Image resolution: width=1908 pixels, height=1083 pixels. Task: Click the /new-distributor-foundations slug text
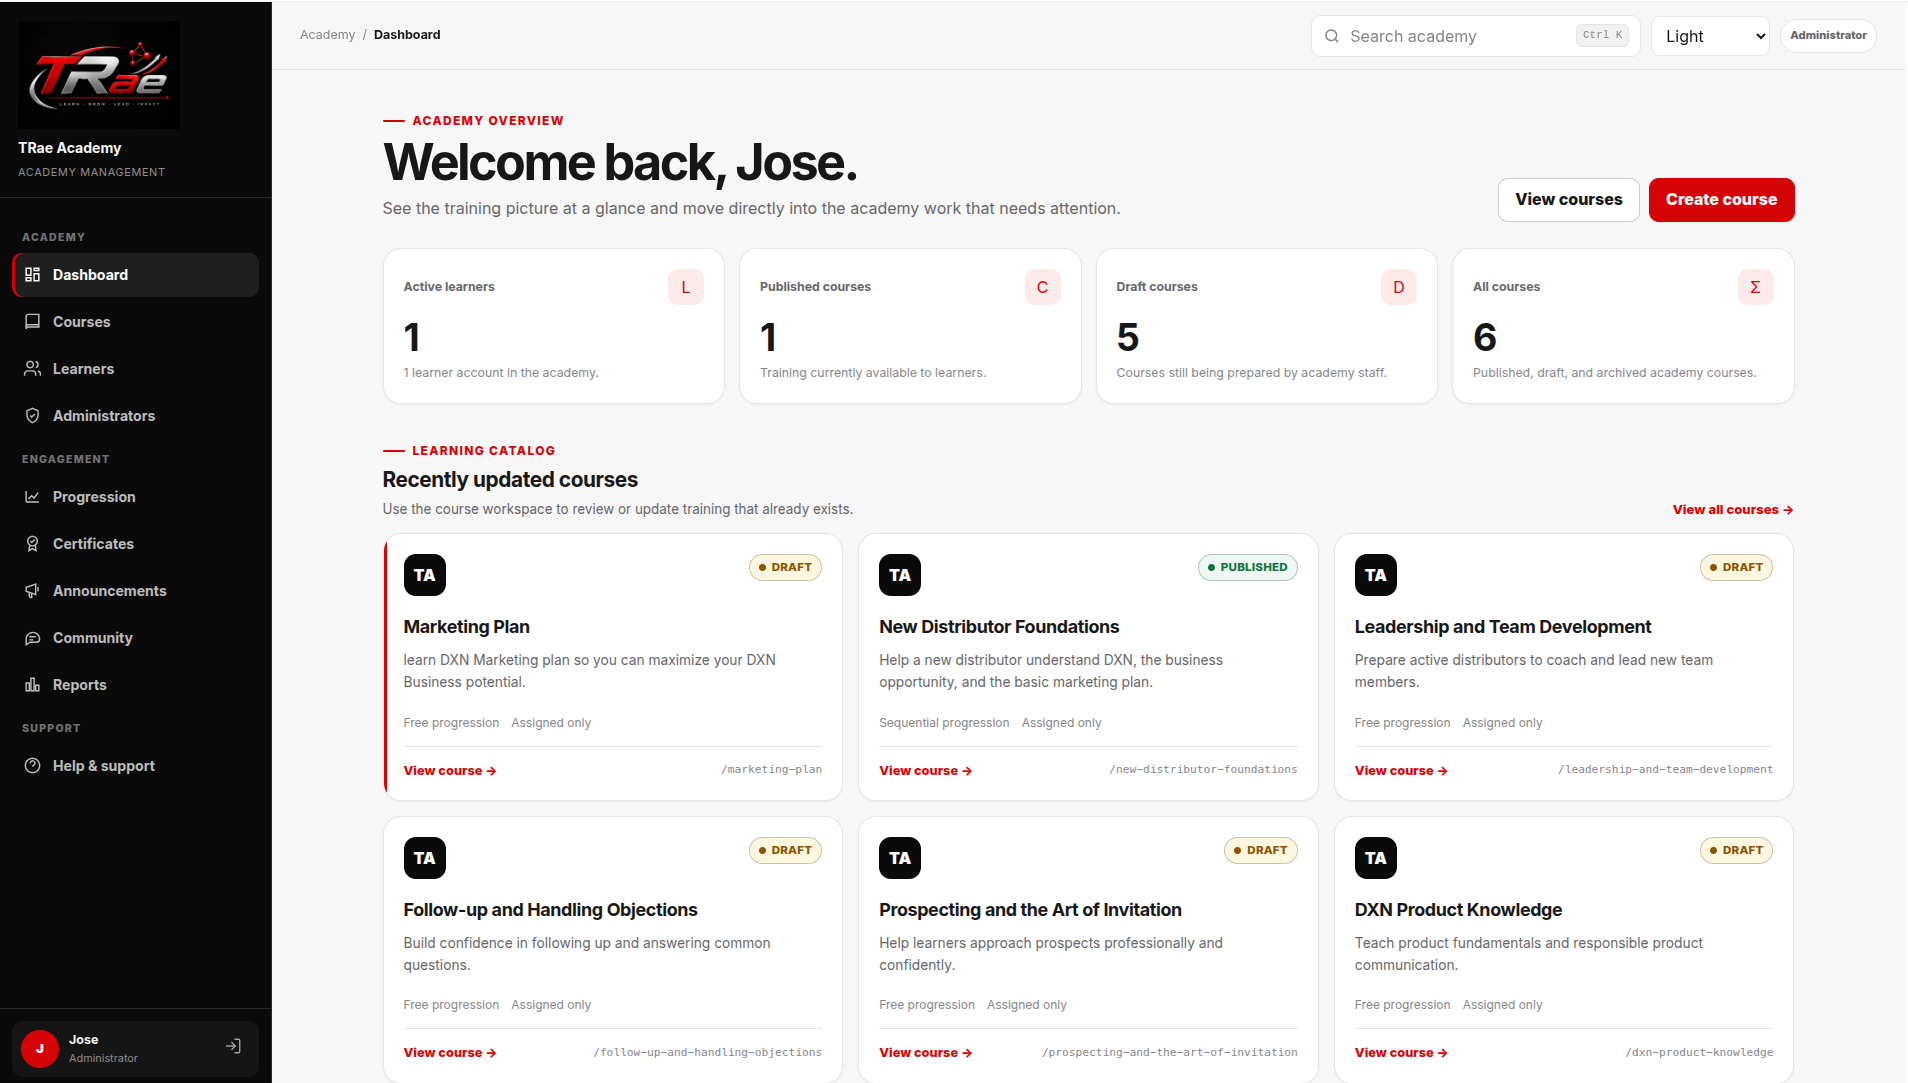tap(1203, 770)
